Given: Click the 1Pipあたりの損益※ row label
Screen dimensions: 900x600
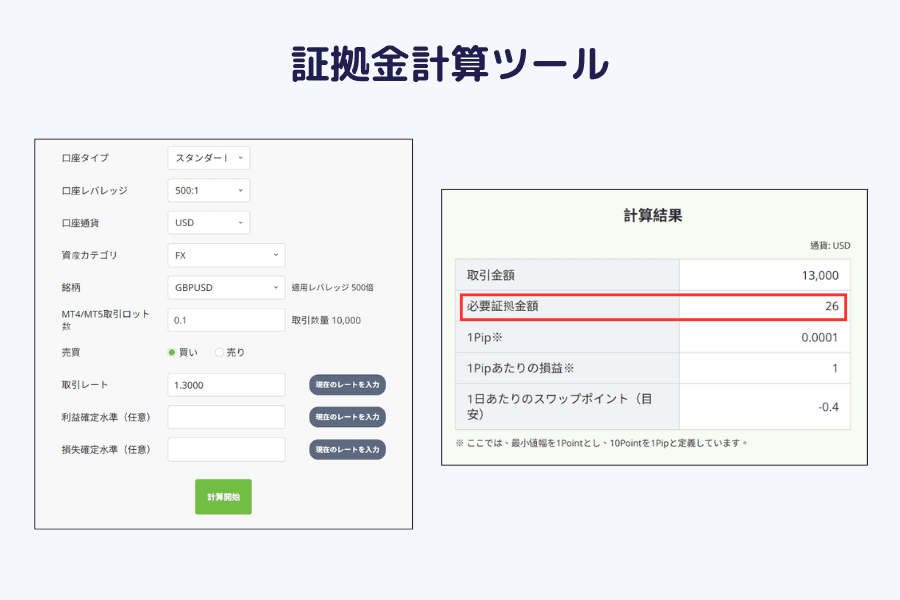Looking at the screenshot, I should (x=521, y=368).
